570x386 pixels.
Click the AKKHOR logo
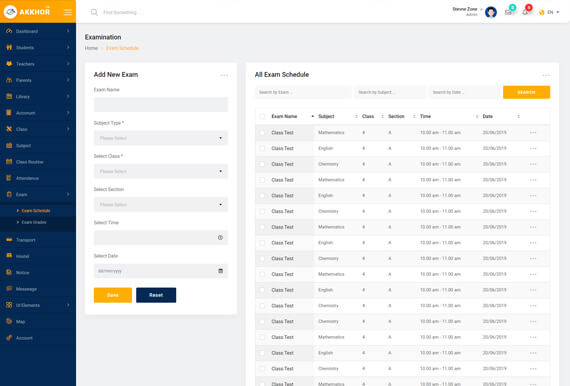tap(27, 12)
